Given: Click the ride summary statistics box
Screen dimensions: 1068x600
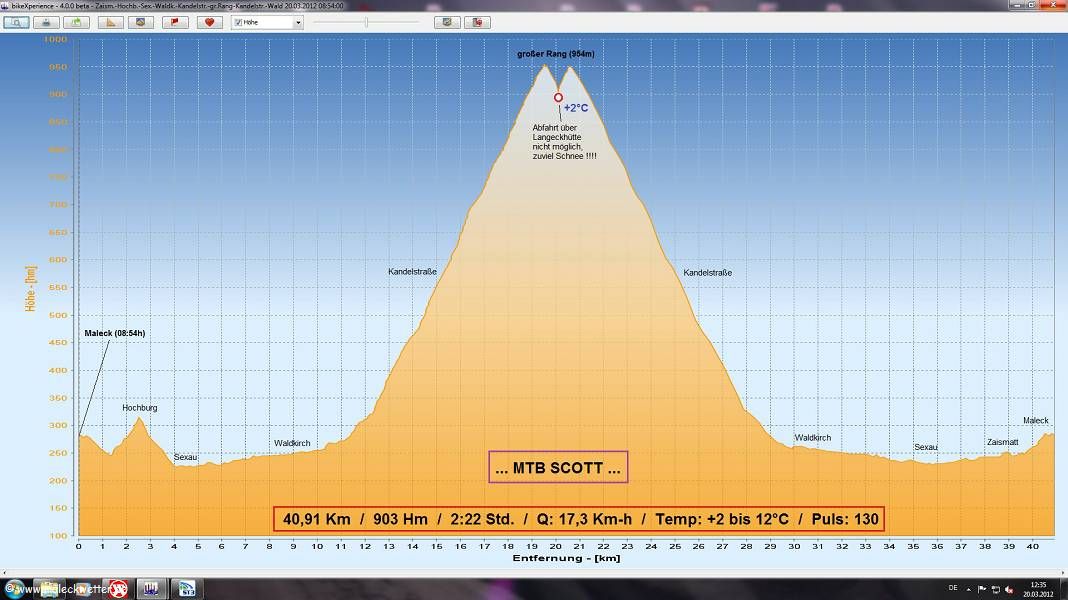Looking at the screenshot, I should click(578, 519).
